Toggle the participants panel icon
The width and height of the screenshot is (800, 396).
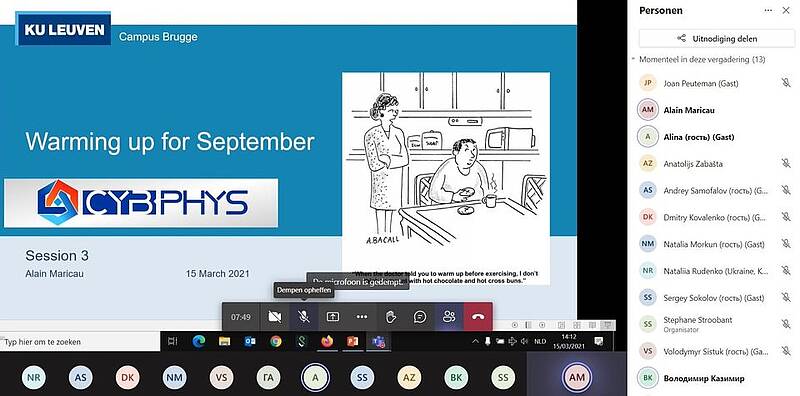pos(449,317)
